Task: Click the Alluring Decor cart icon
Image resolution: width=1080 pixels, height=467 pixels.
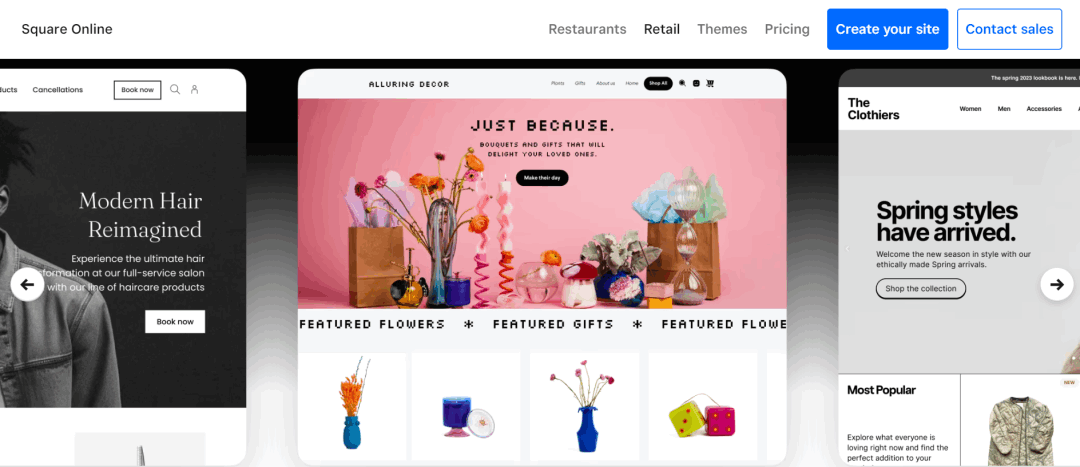Action: coord(710,83)
